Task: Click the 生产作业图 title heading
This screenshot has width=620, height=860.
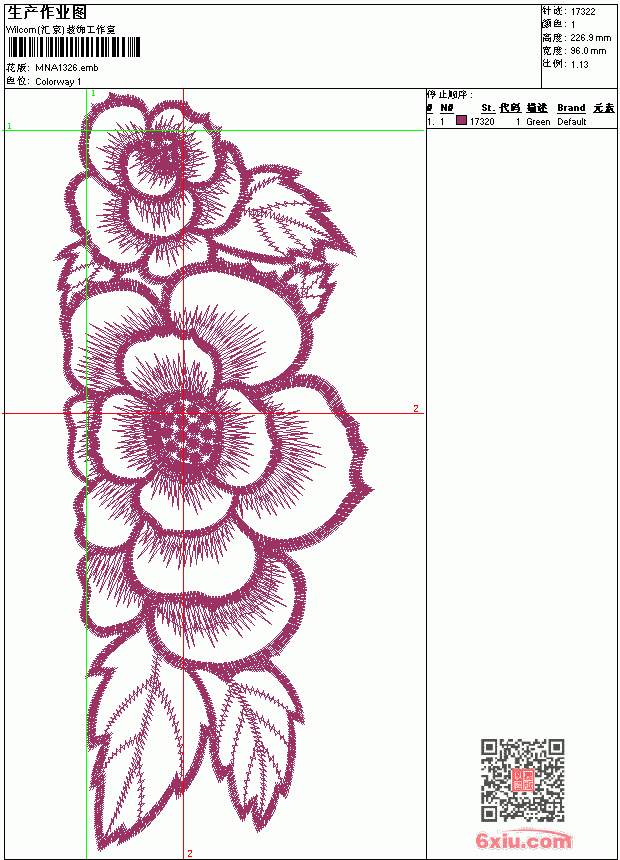Action: click(47, 13)
